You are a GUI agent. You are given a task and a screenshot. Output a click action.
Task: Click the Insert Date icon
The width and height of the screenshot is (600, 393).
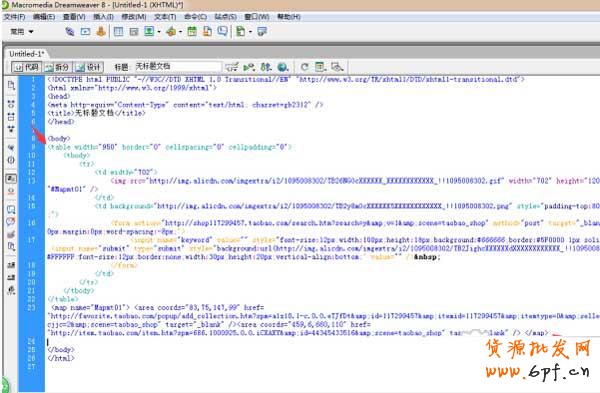click(192, 32)
